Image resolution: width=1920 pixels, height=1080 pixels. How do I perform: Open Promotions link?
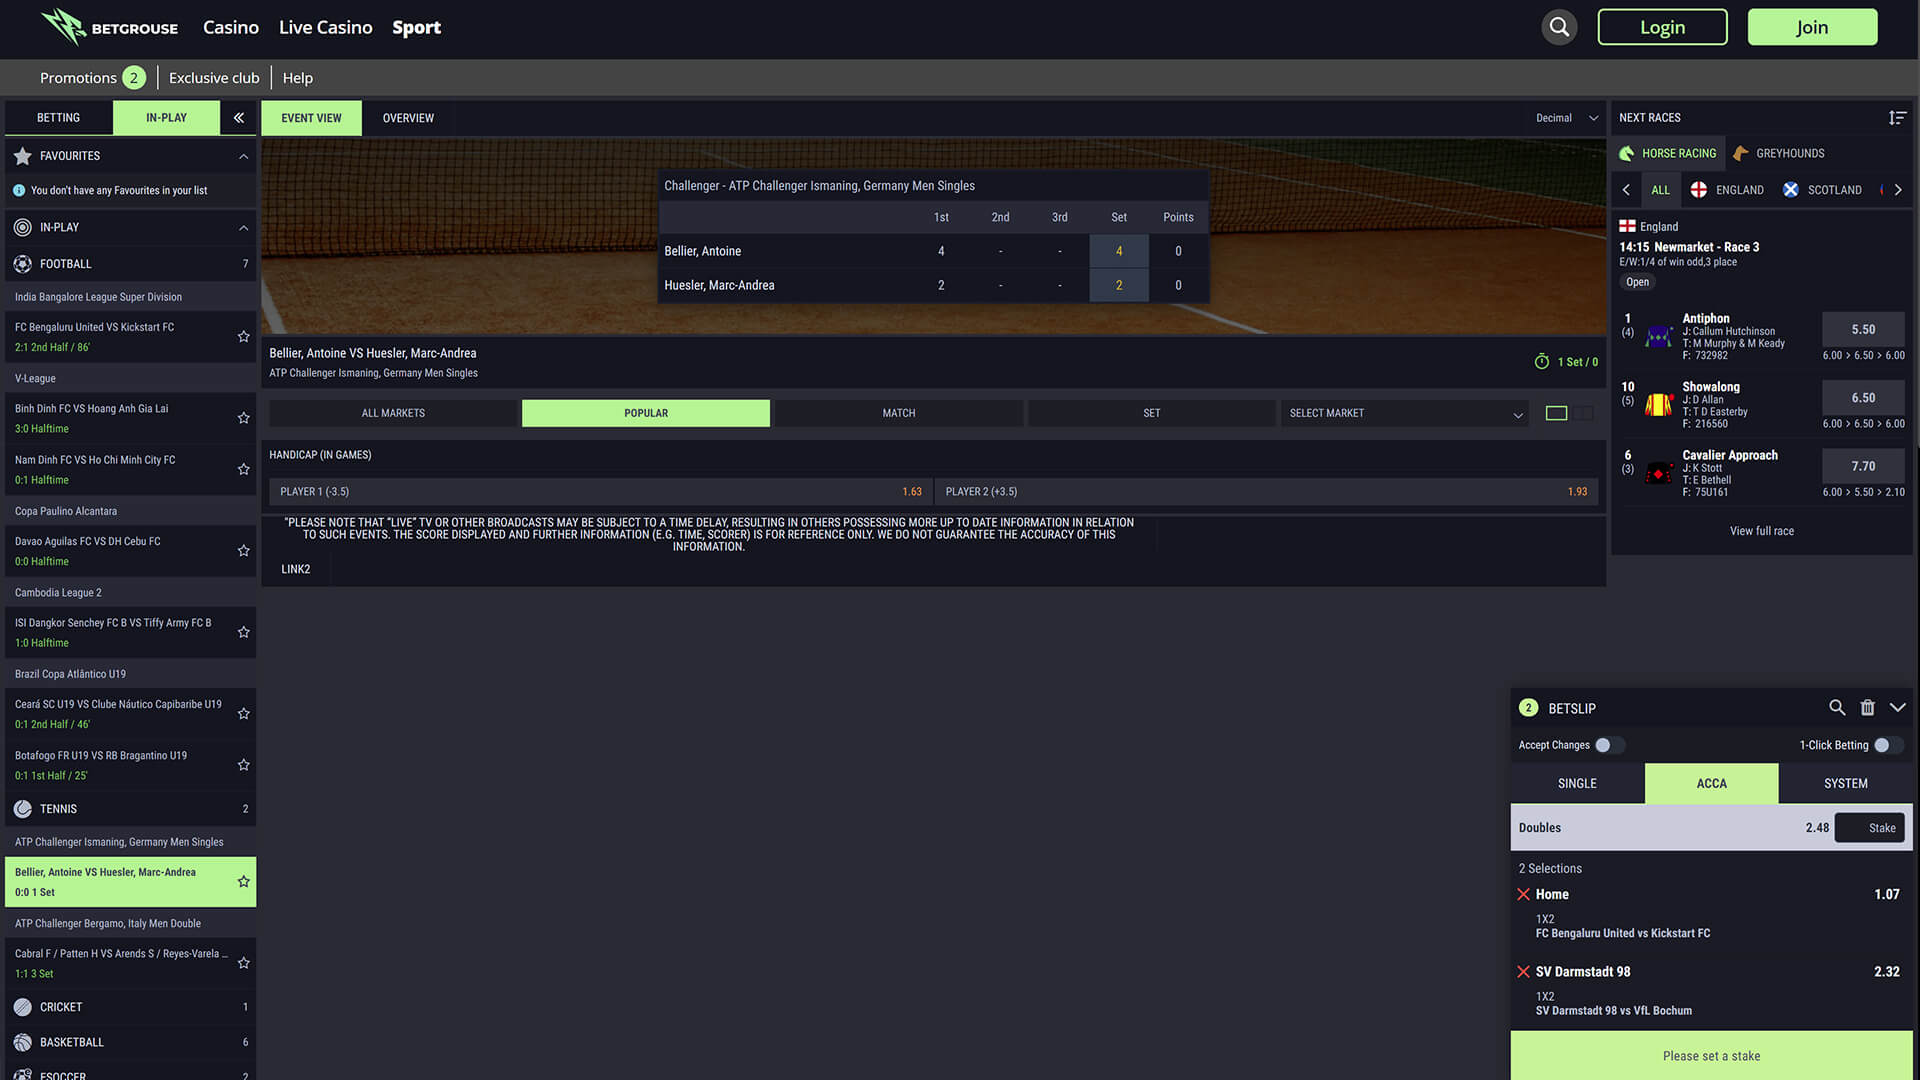tap(92, 78)
